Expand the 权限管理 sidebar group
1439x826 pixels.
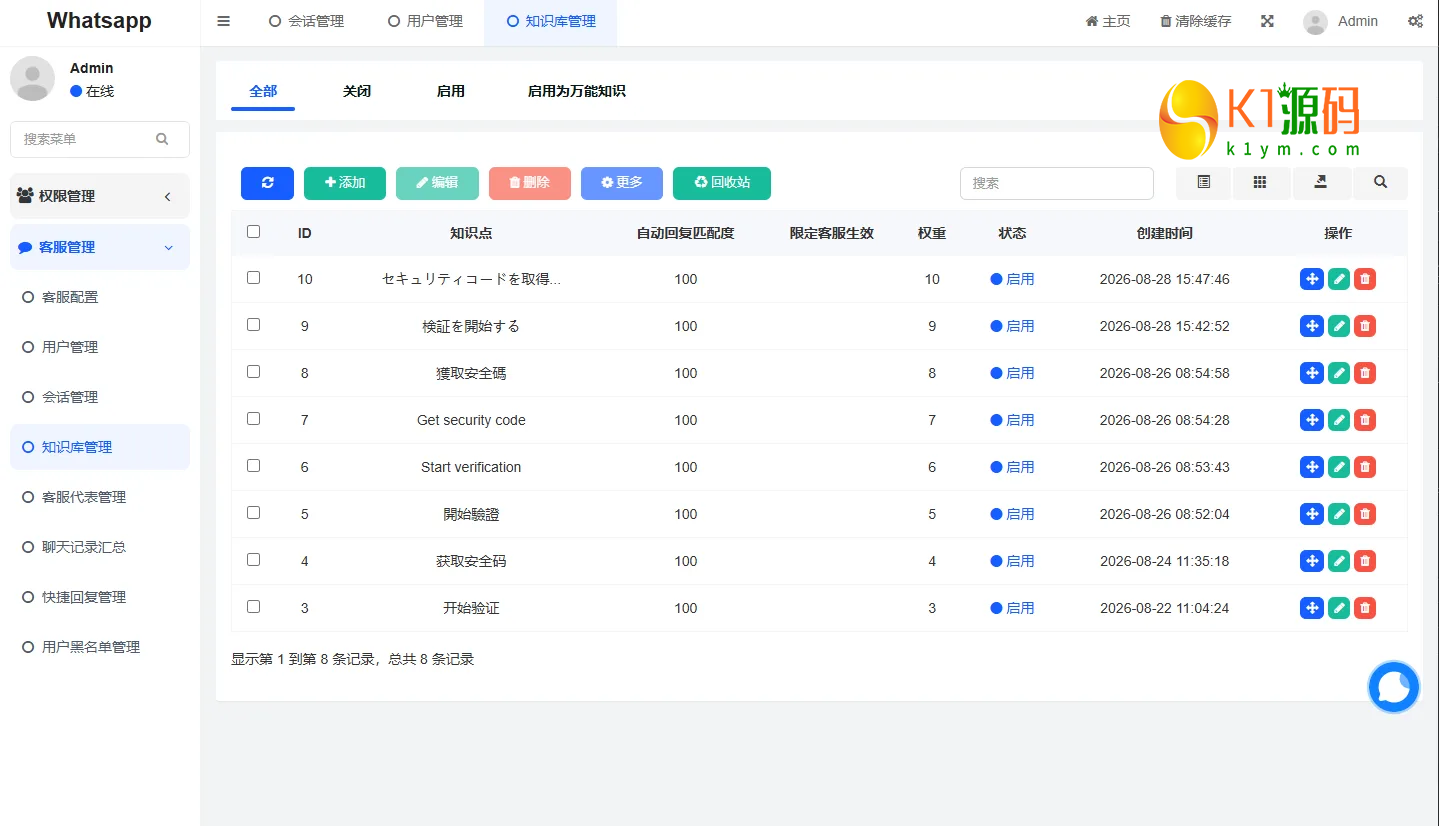[x=100, y=196]
